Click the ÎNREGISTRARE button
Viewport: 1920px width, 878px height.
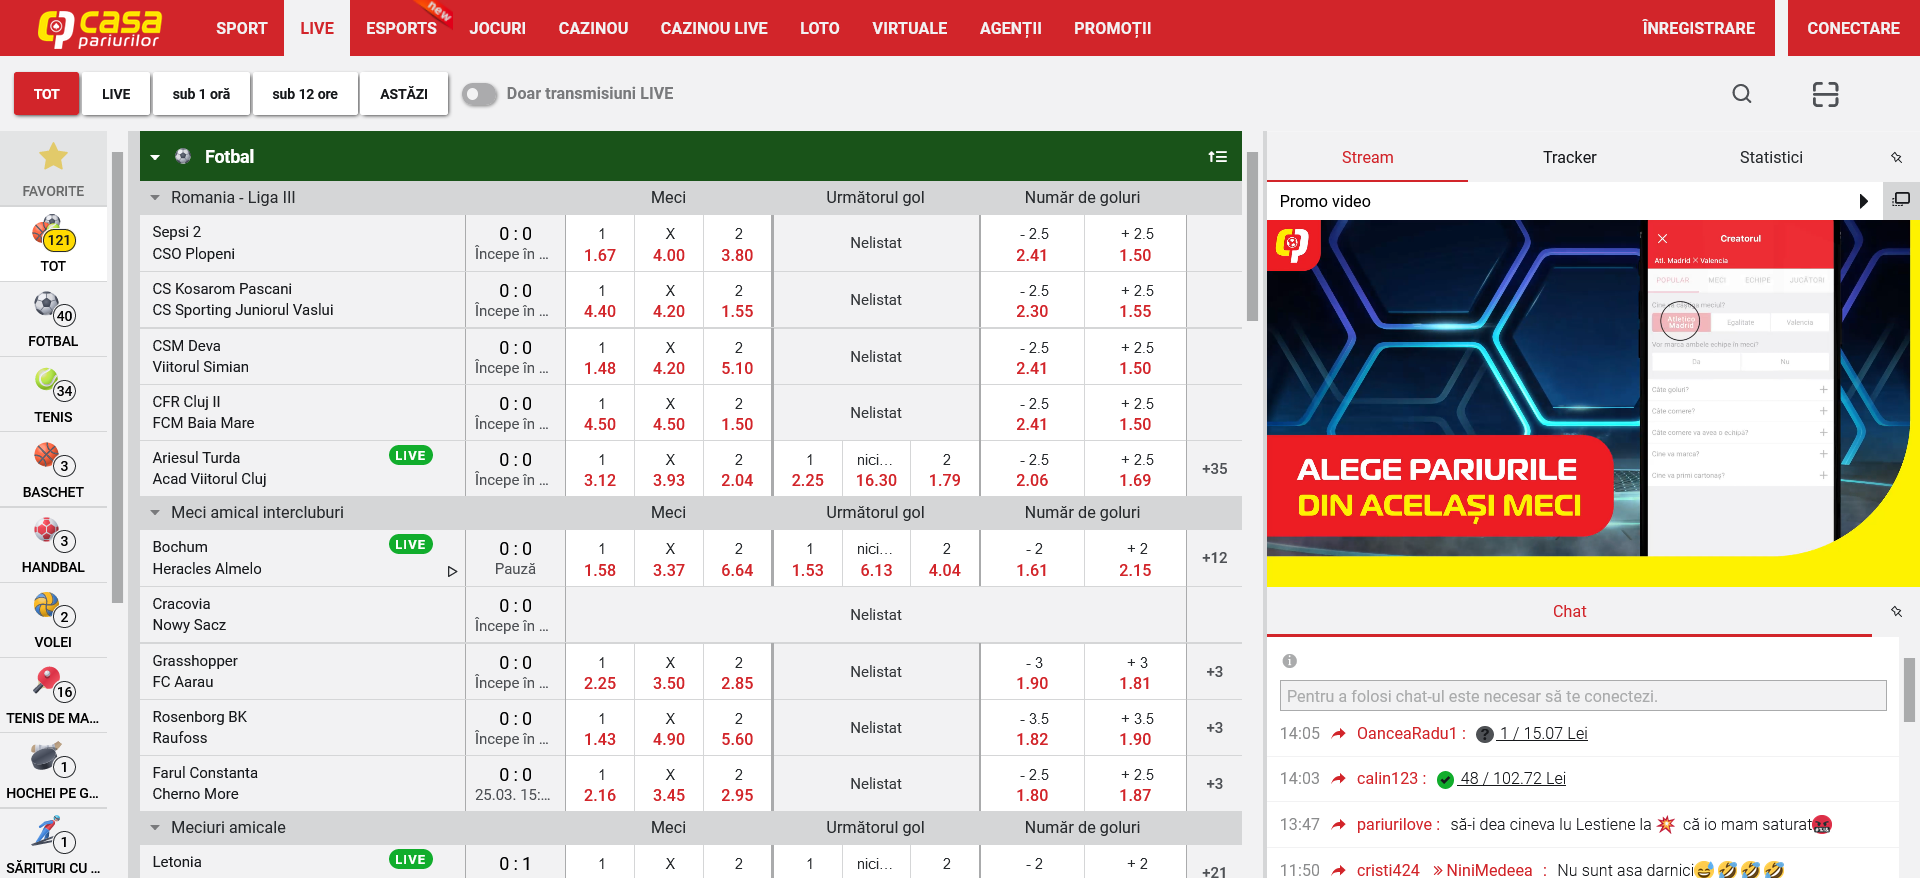[x=1698, y=28]
